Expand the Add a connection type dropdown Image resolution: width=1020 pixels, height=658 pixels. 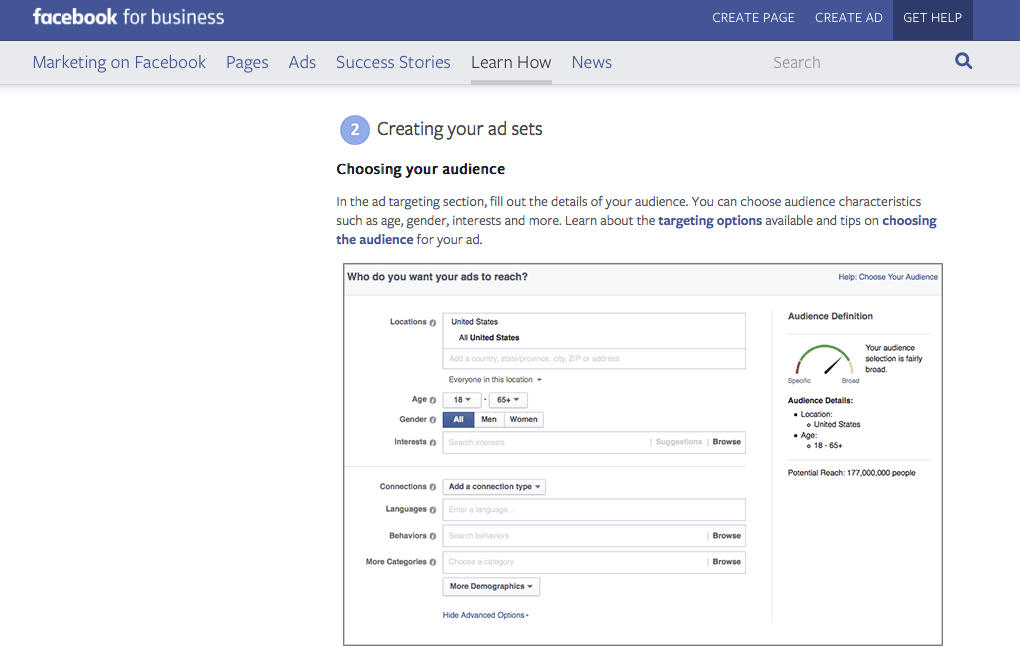494,487
